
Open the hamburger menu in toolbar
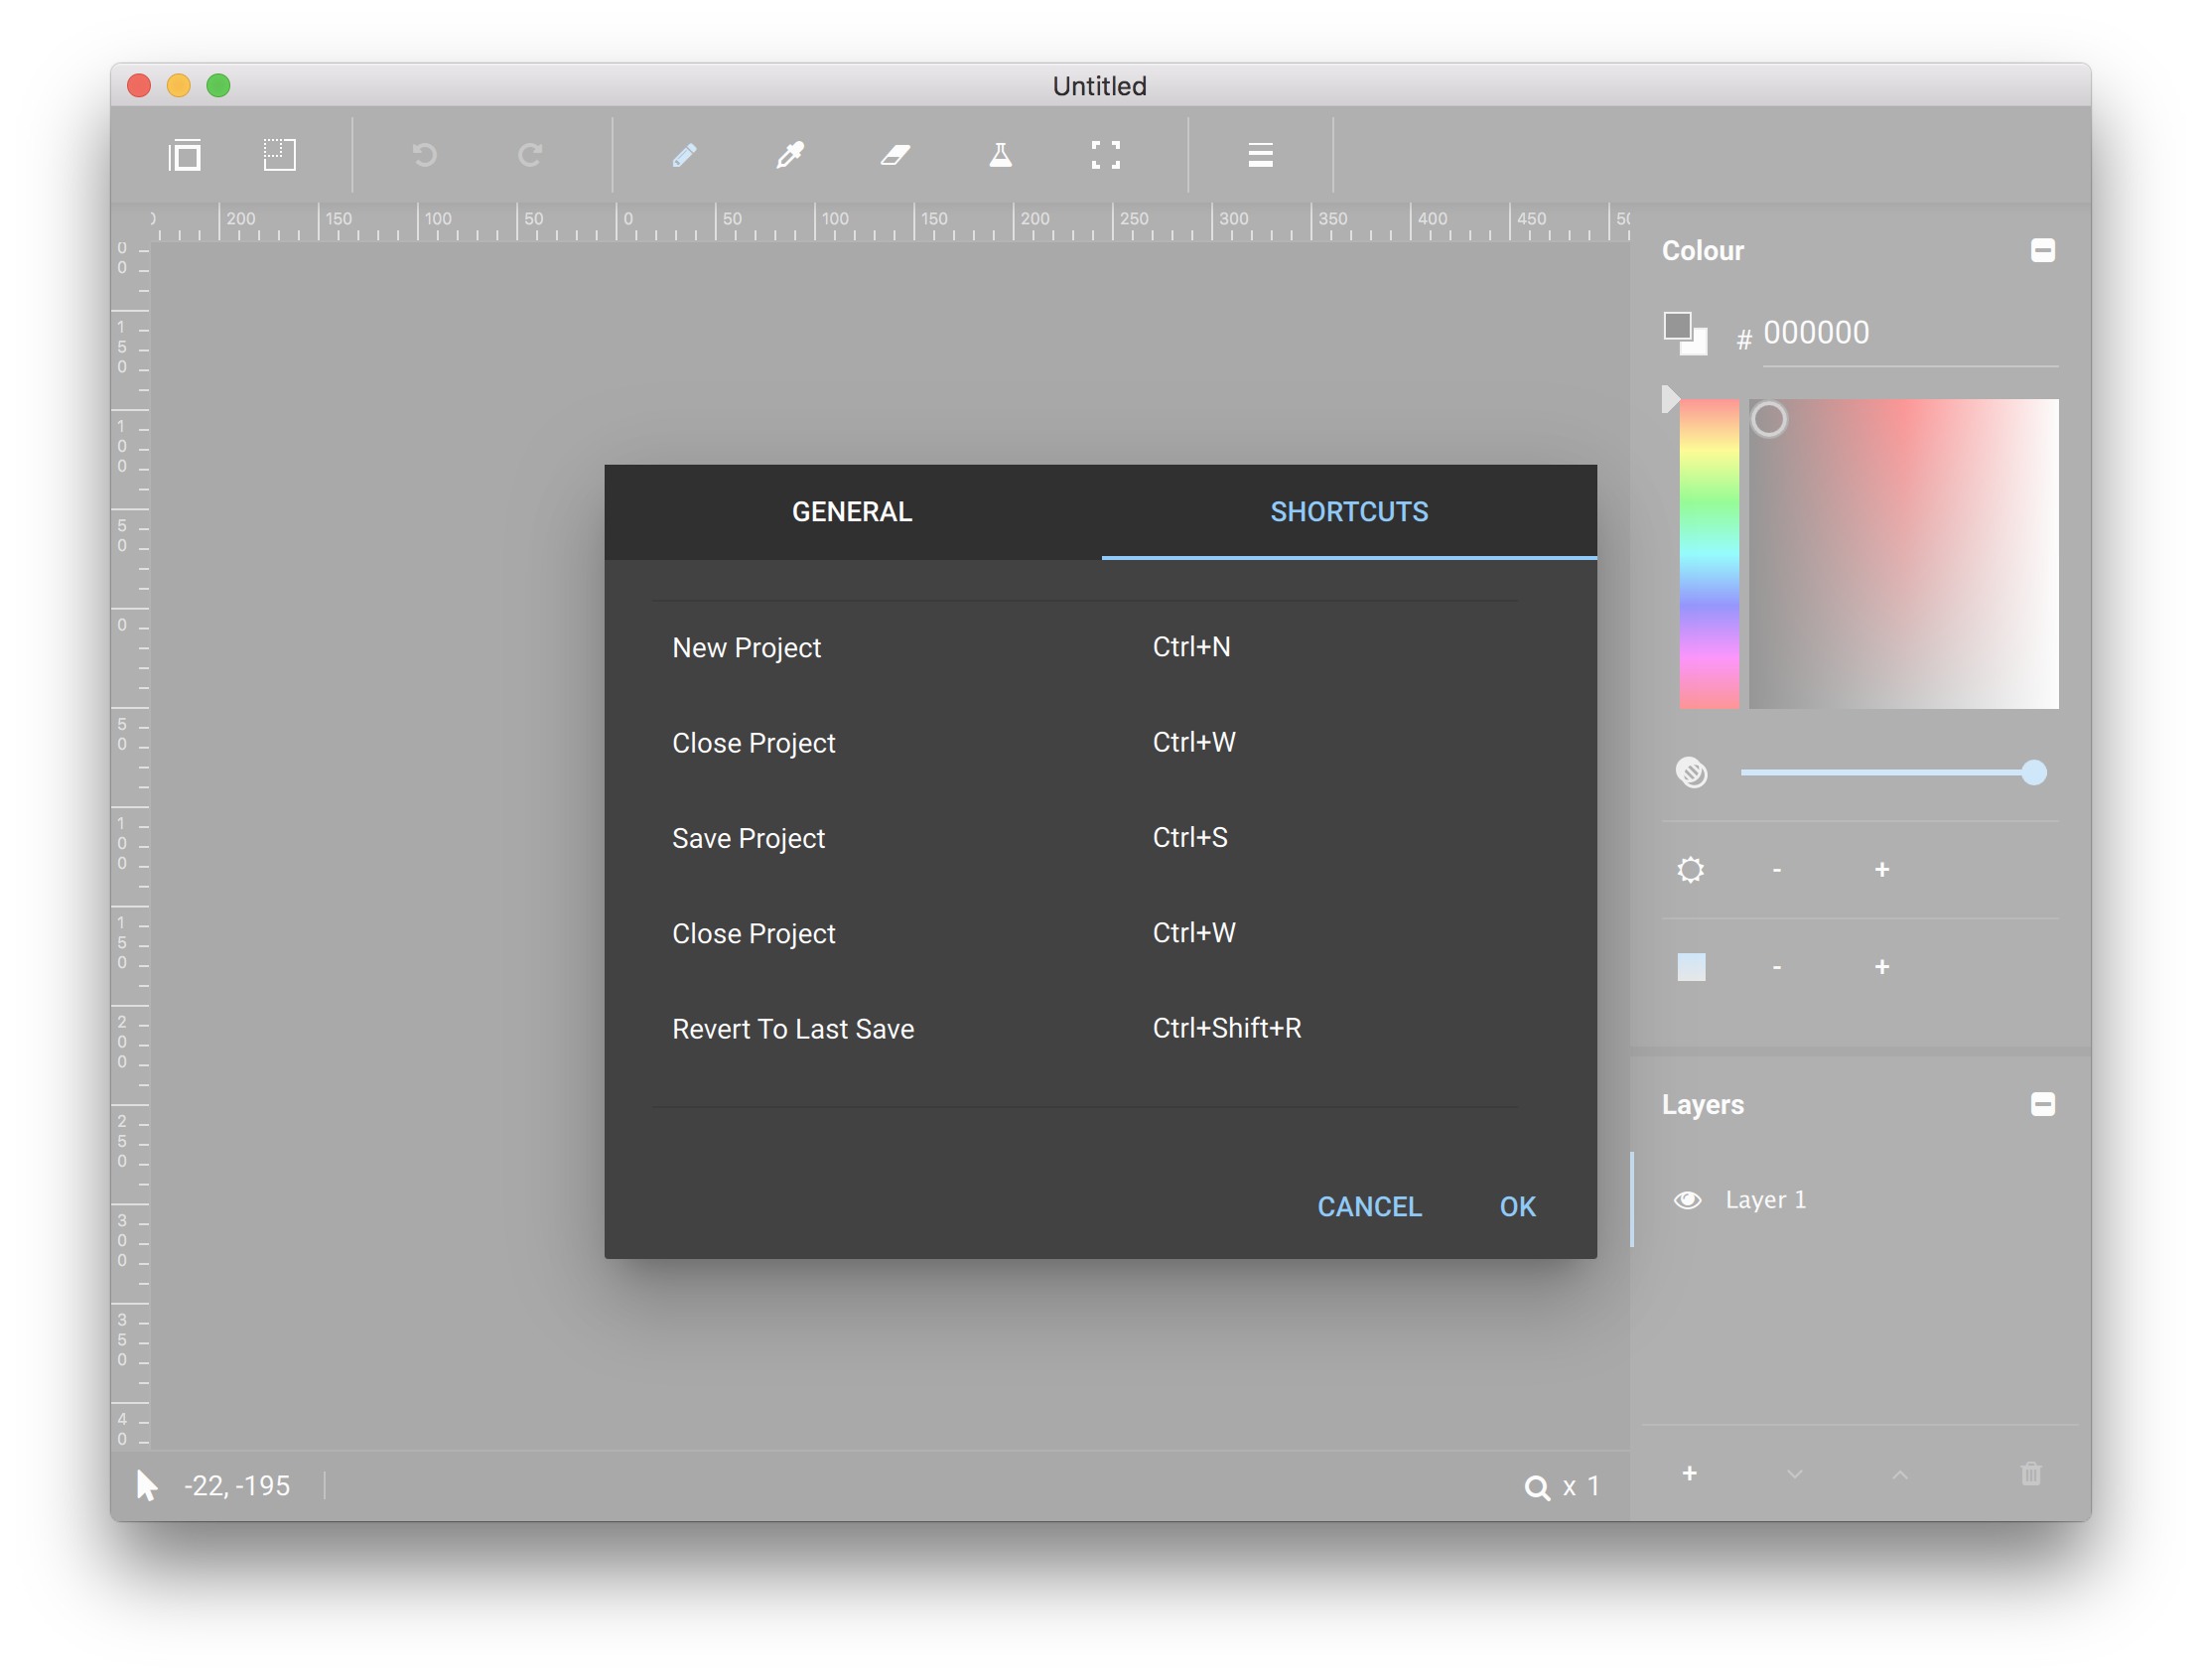[x=1260, y=155]
